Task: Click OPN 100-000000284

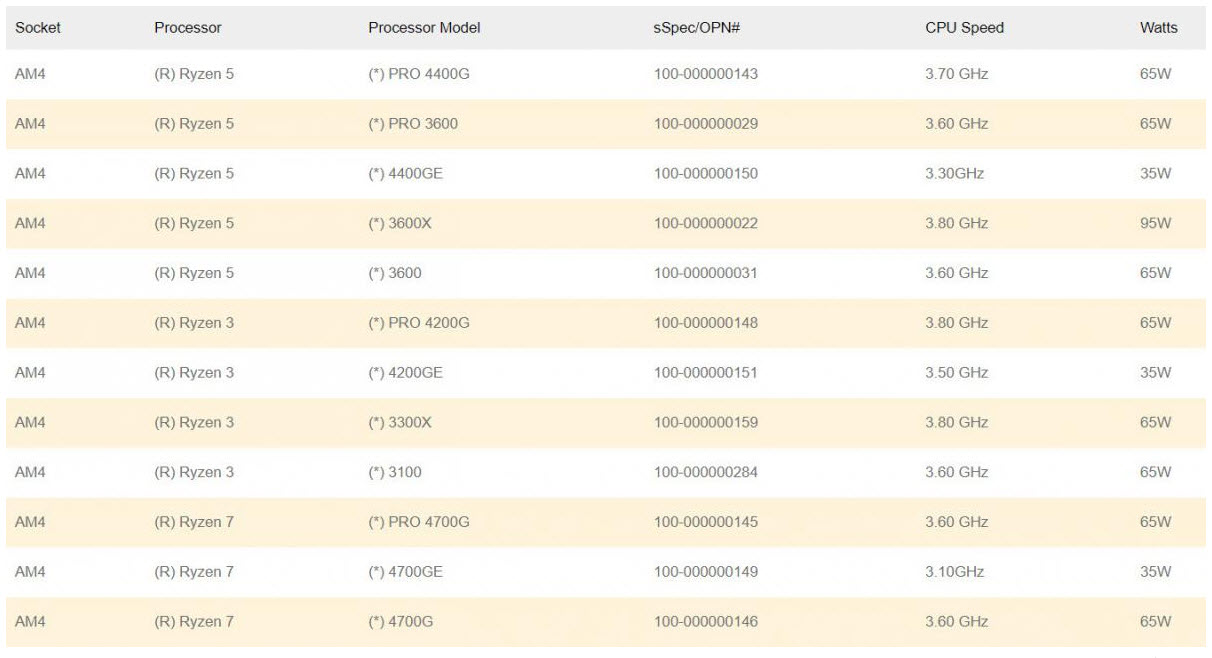Action: [705, 472]
